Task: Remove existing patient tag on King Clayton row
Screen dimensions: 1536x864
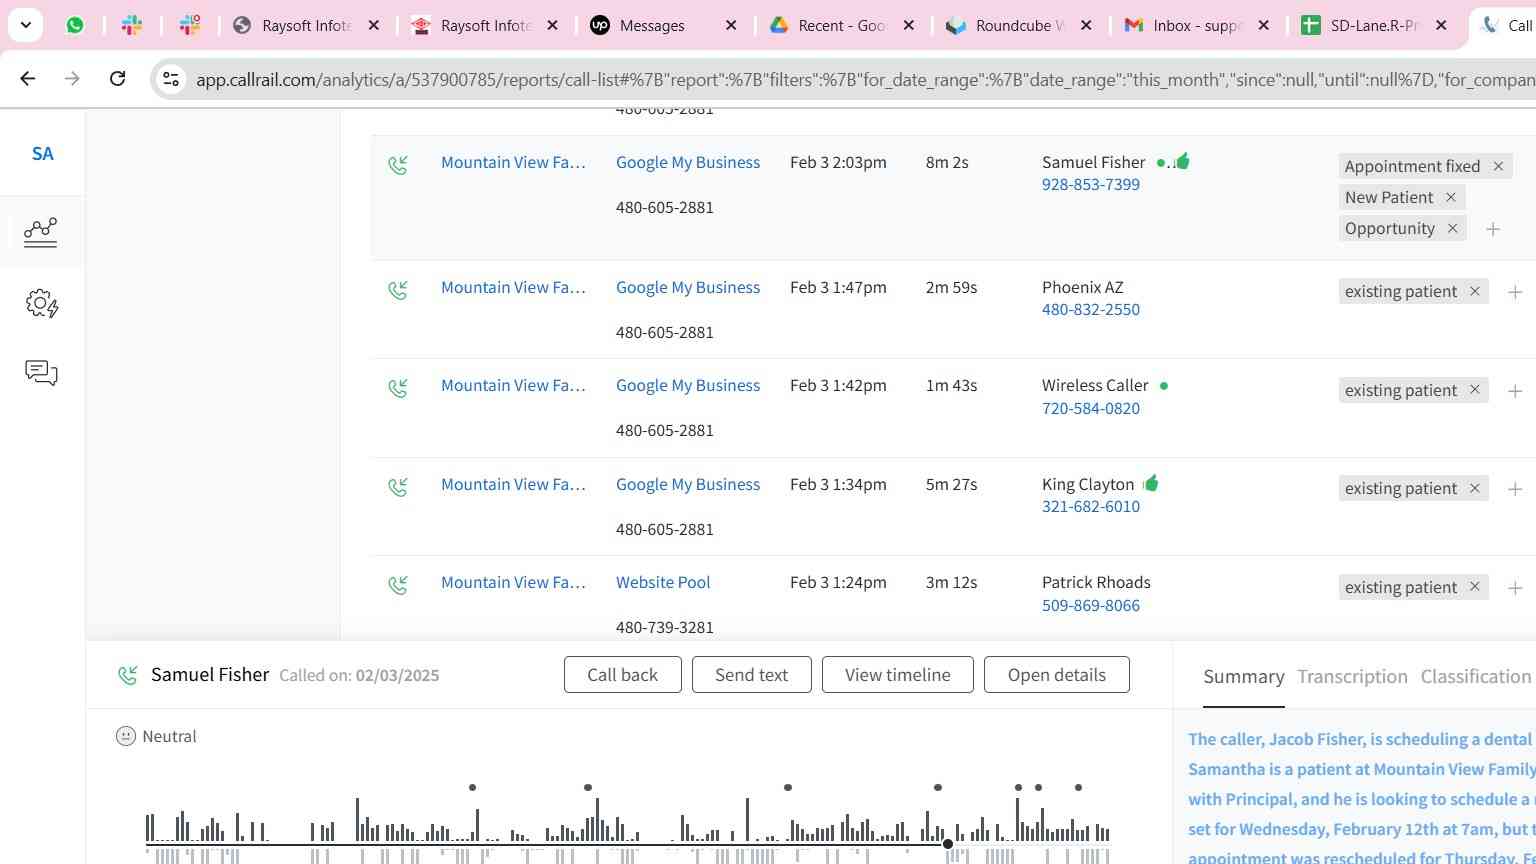Action: 1474,488
